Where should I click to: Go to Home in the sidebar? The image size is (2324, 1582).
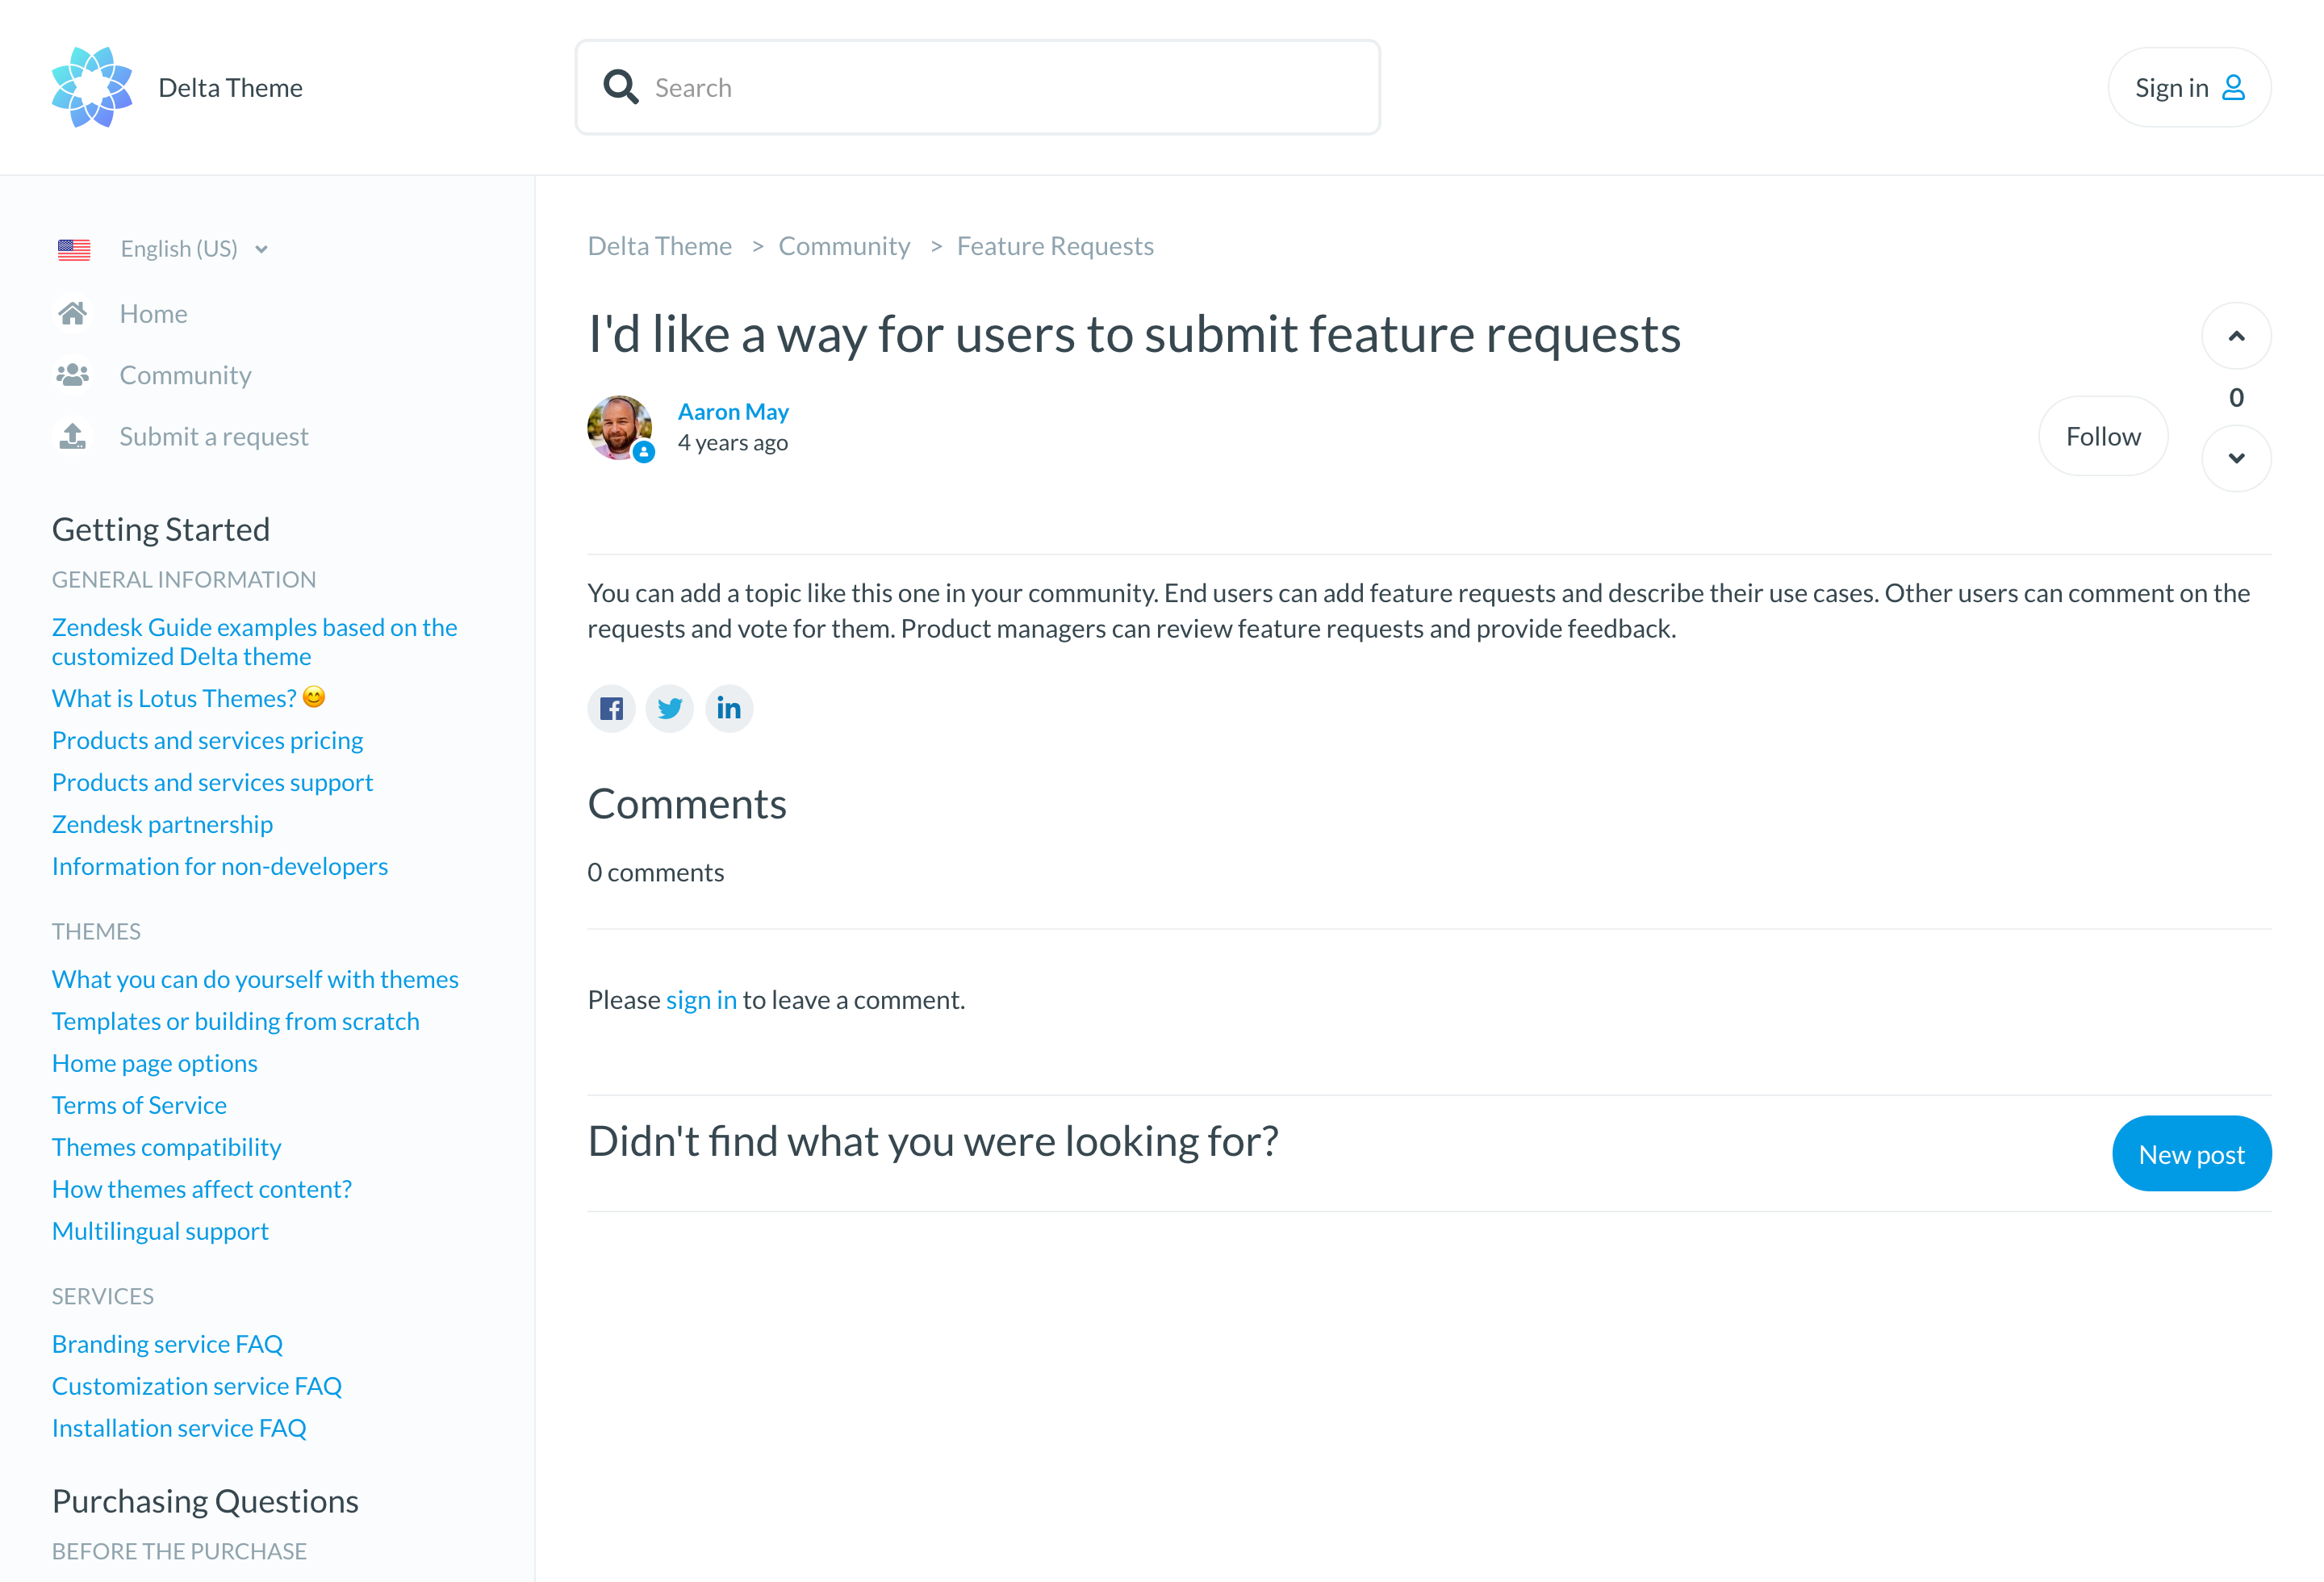153,314
